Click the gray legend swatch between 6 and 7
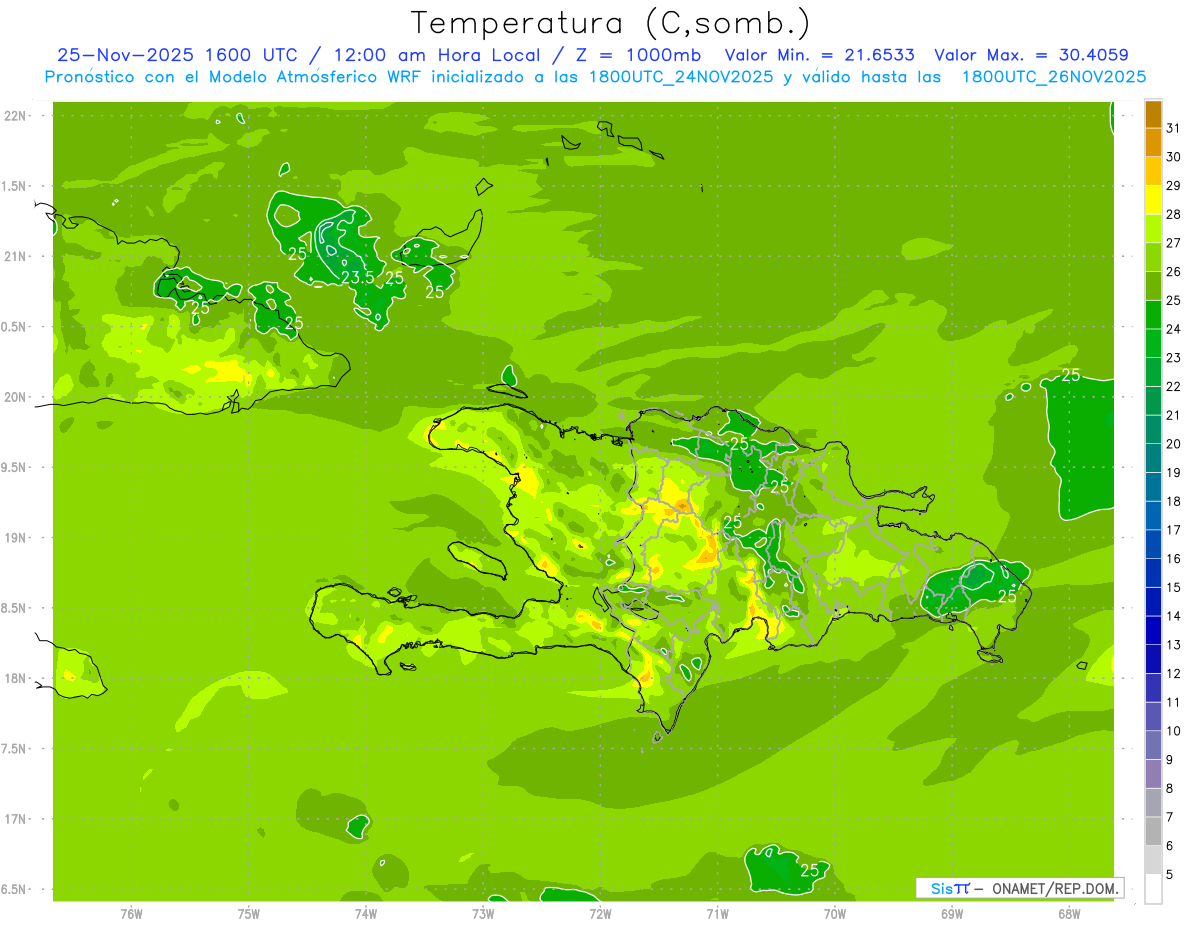This screenshot has width=1200, height=927. coord(1153,831)
